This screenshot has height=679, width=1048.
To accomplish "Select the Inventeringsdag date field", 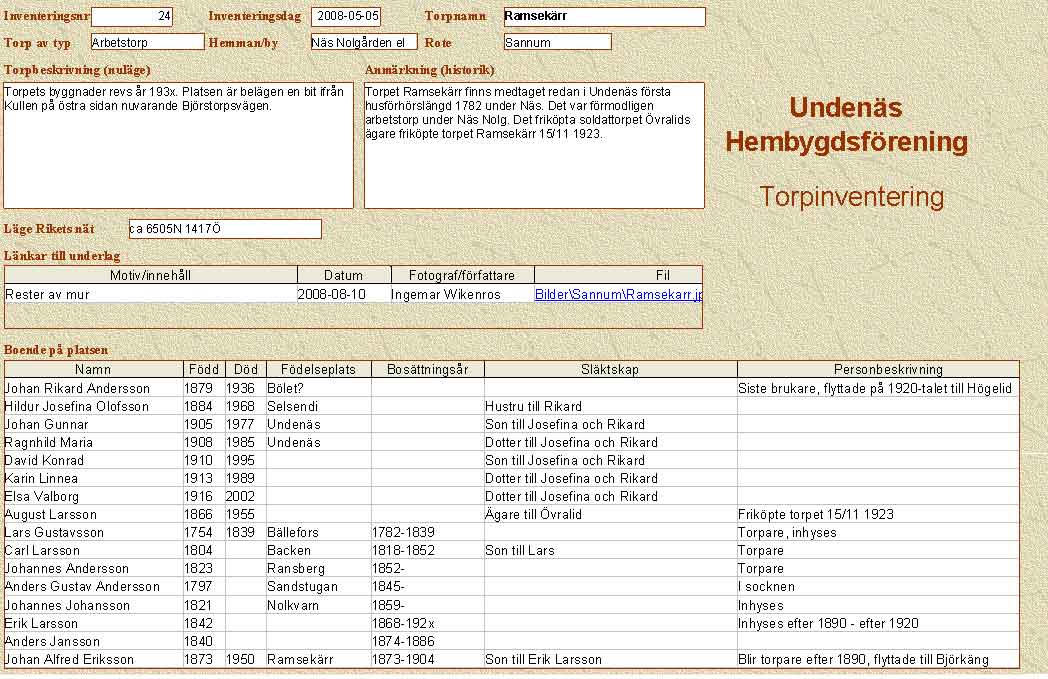I will (345, 16).
